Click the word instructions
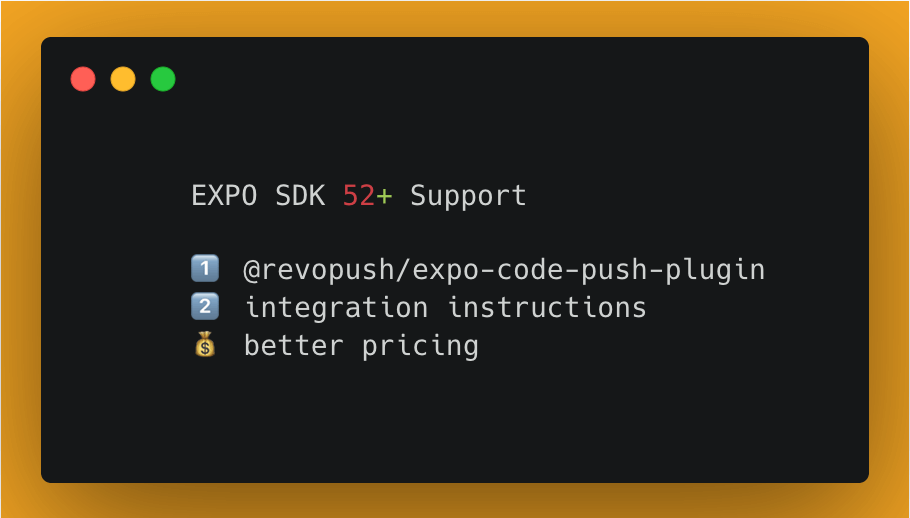 (547, 308)
